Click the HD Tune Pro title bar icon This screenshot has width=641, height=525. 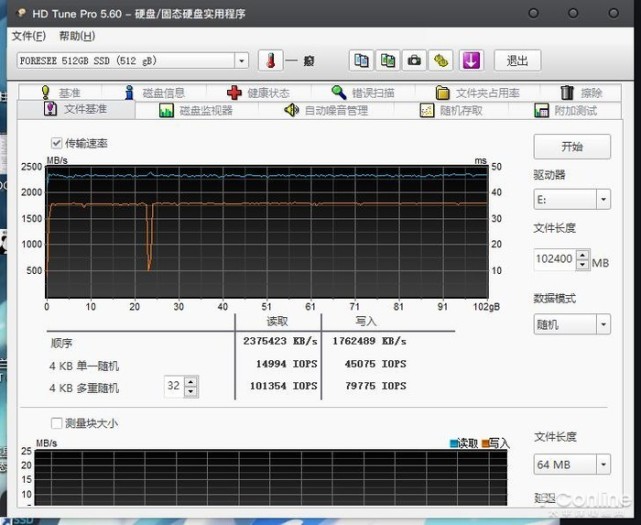tap(21, 13)
